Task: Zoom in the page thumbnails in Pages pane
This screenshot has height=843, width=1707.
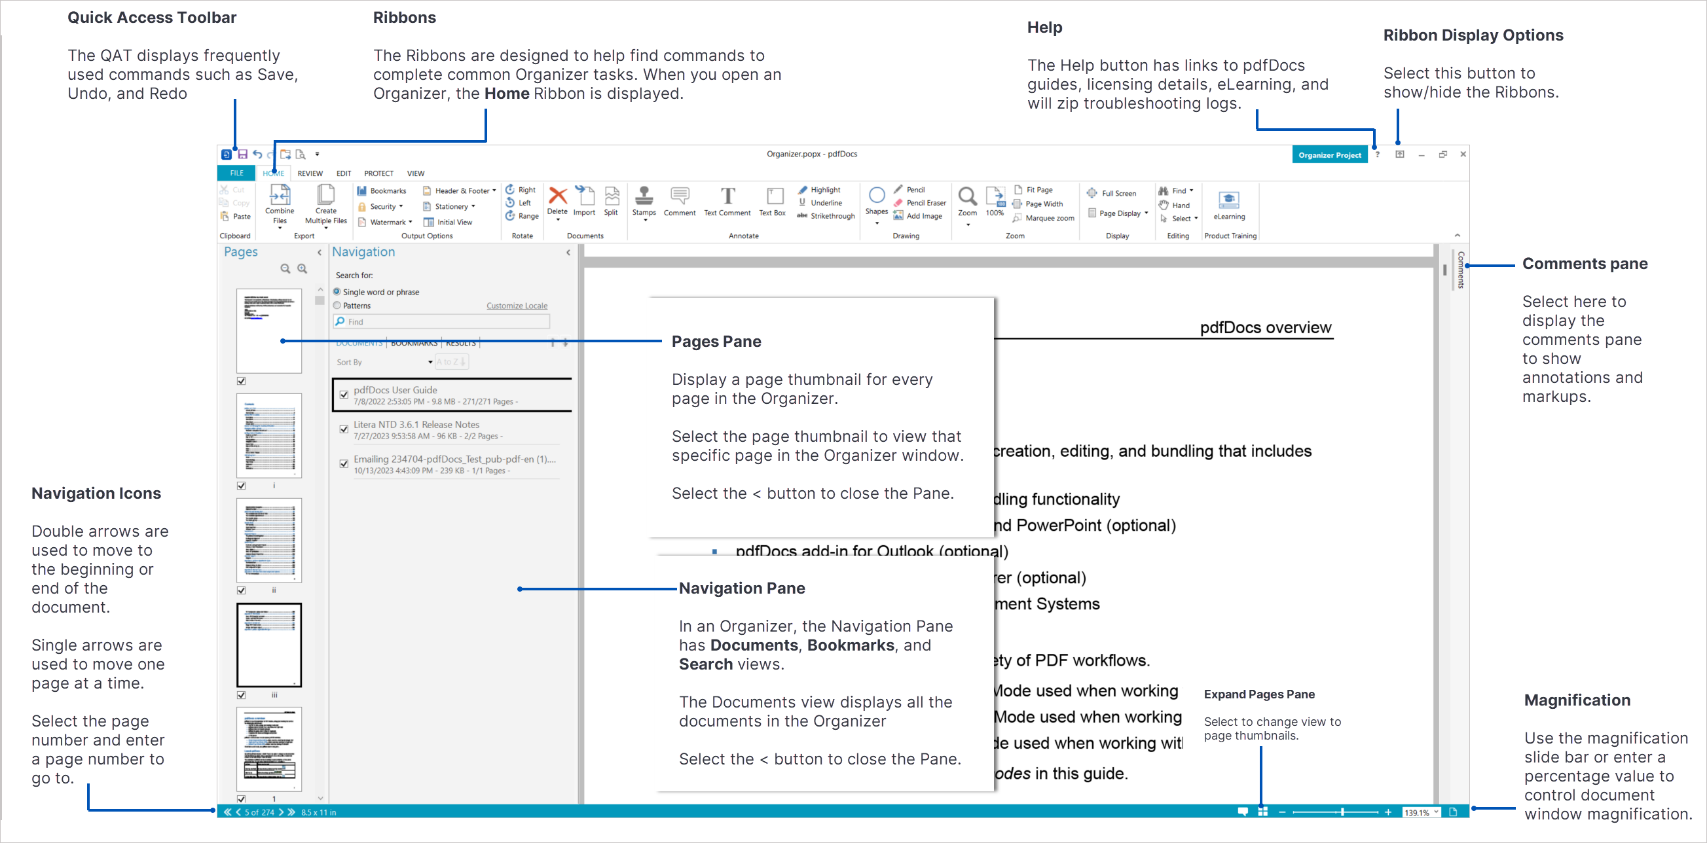Action: (302, 269)
